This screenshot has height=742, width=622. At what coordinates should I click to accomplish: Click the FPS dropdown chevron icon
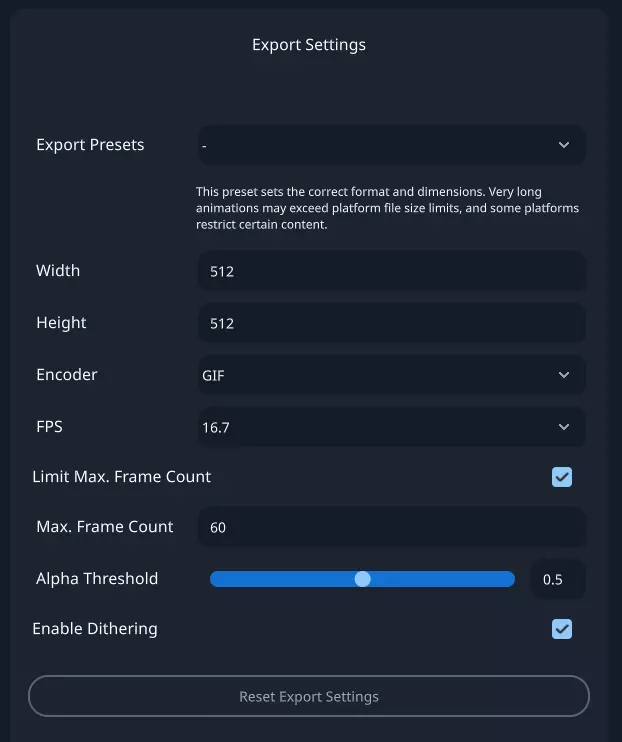point(564,427)
